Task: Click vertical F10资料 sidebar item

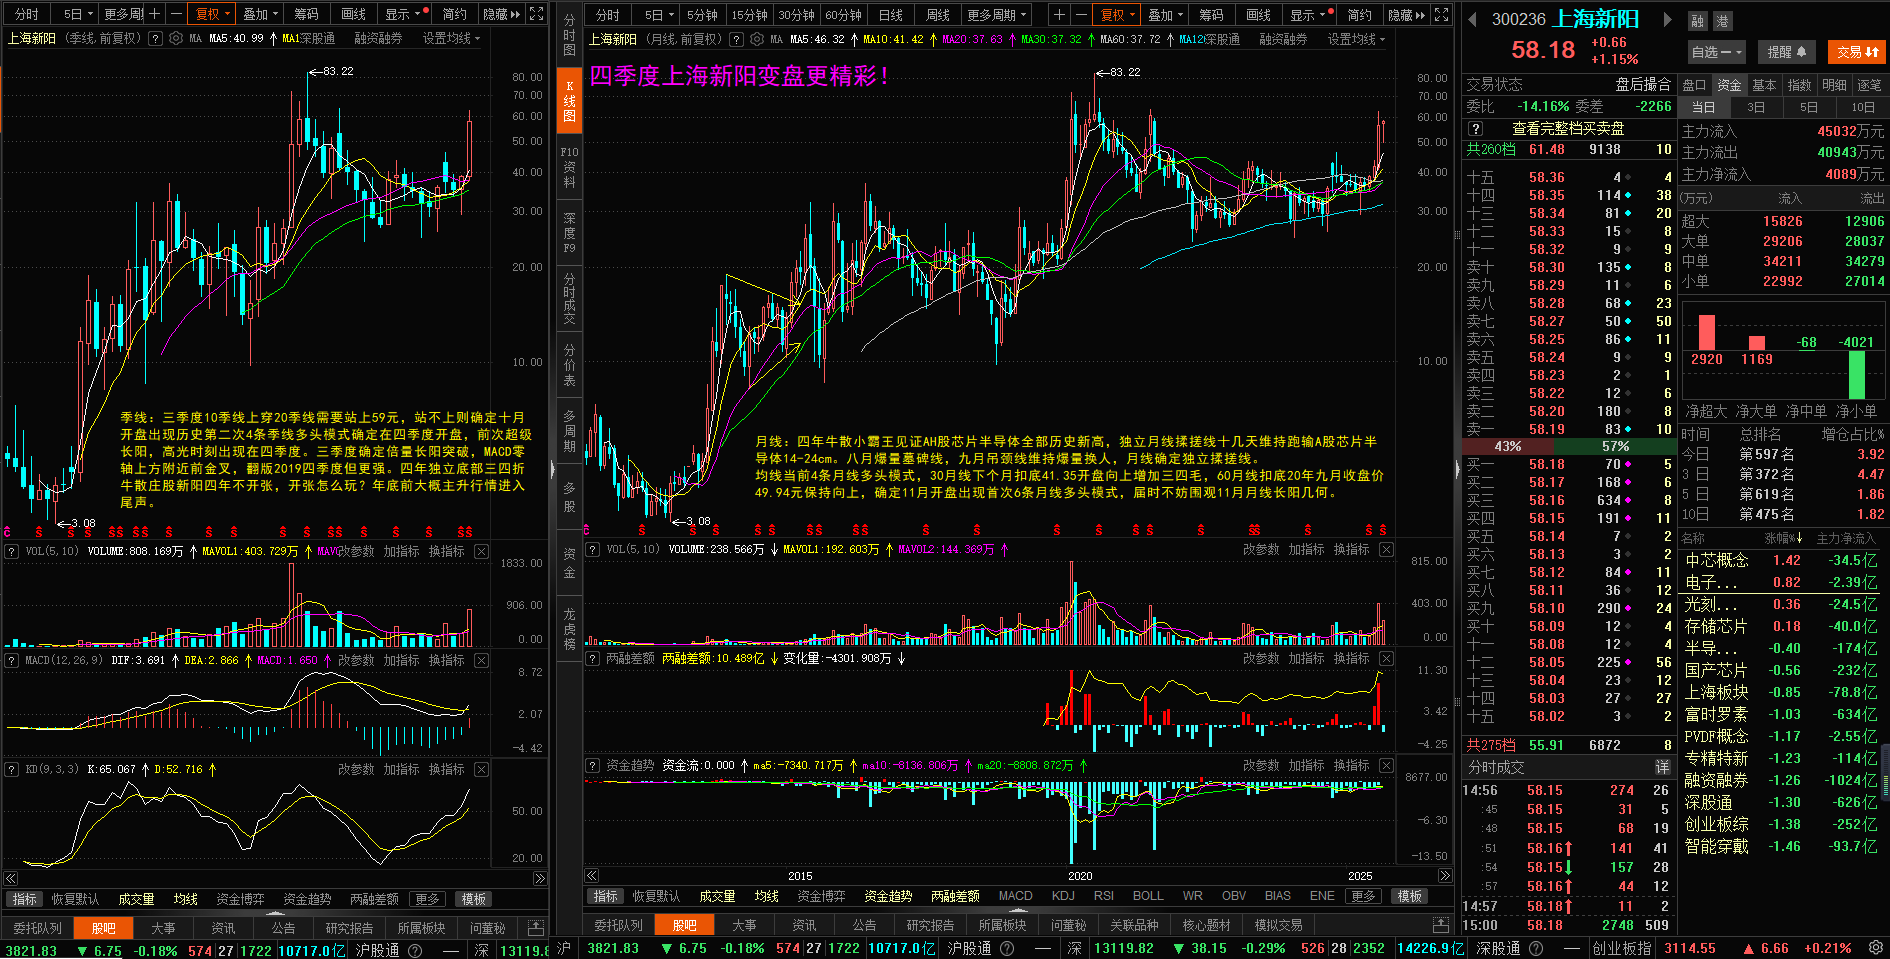Action: coord(569,167)
